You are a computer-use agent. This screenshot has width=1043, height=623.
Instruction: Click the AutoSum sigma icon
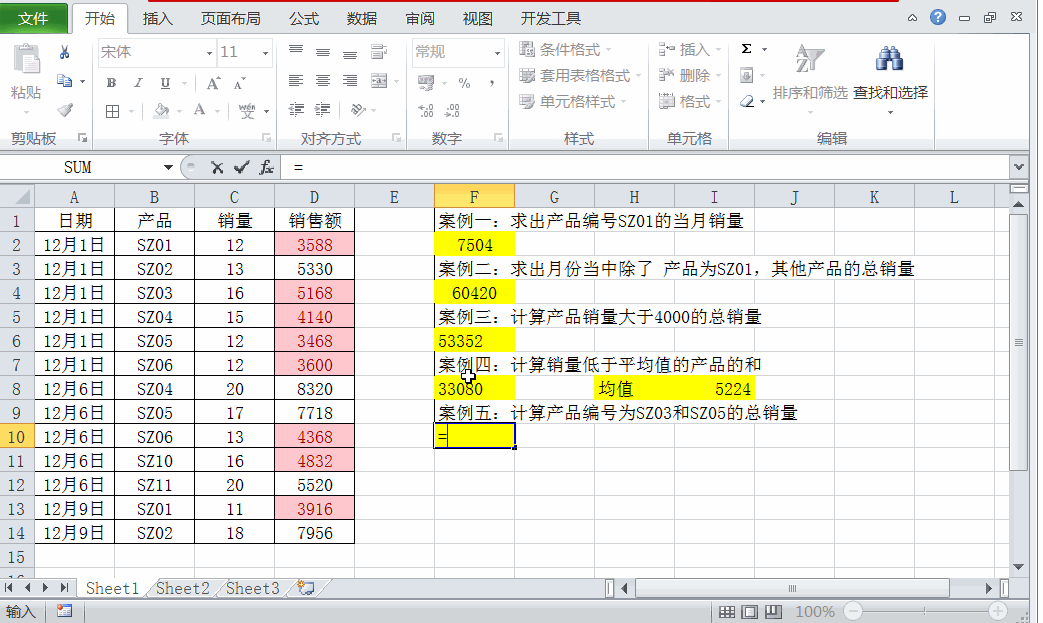coord(747,49)
